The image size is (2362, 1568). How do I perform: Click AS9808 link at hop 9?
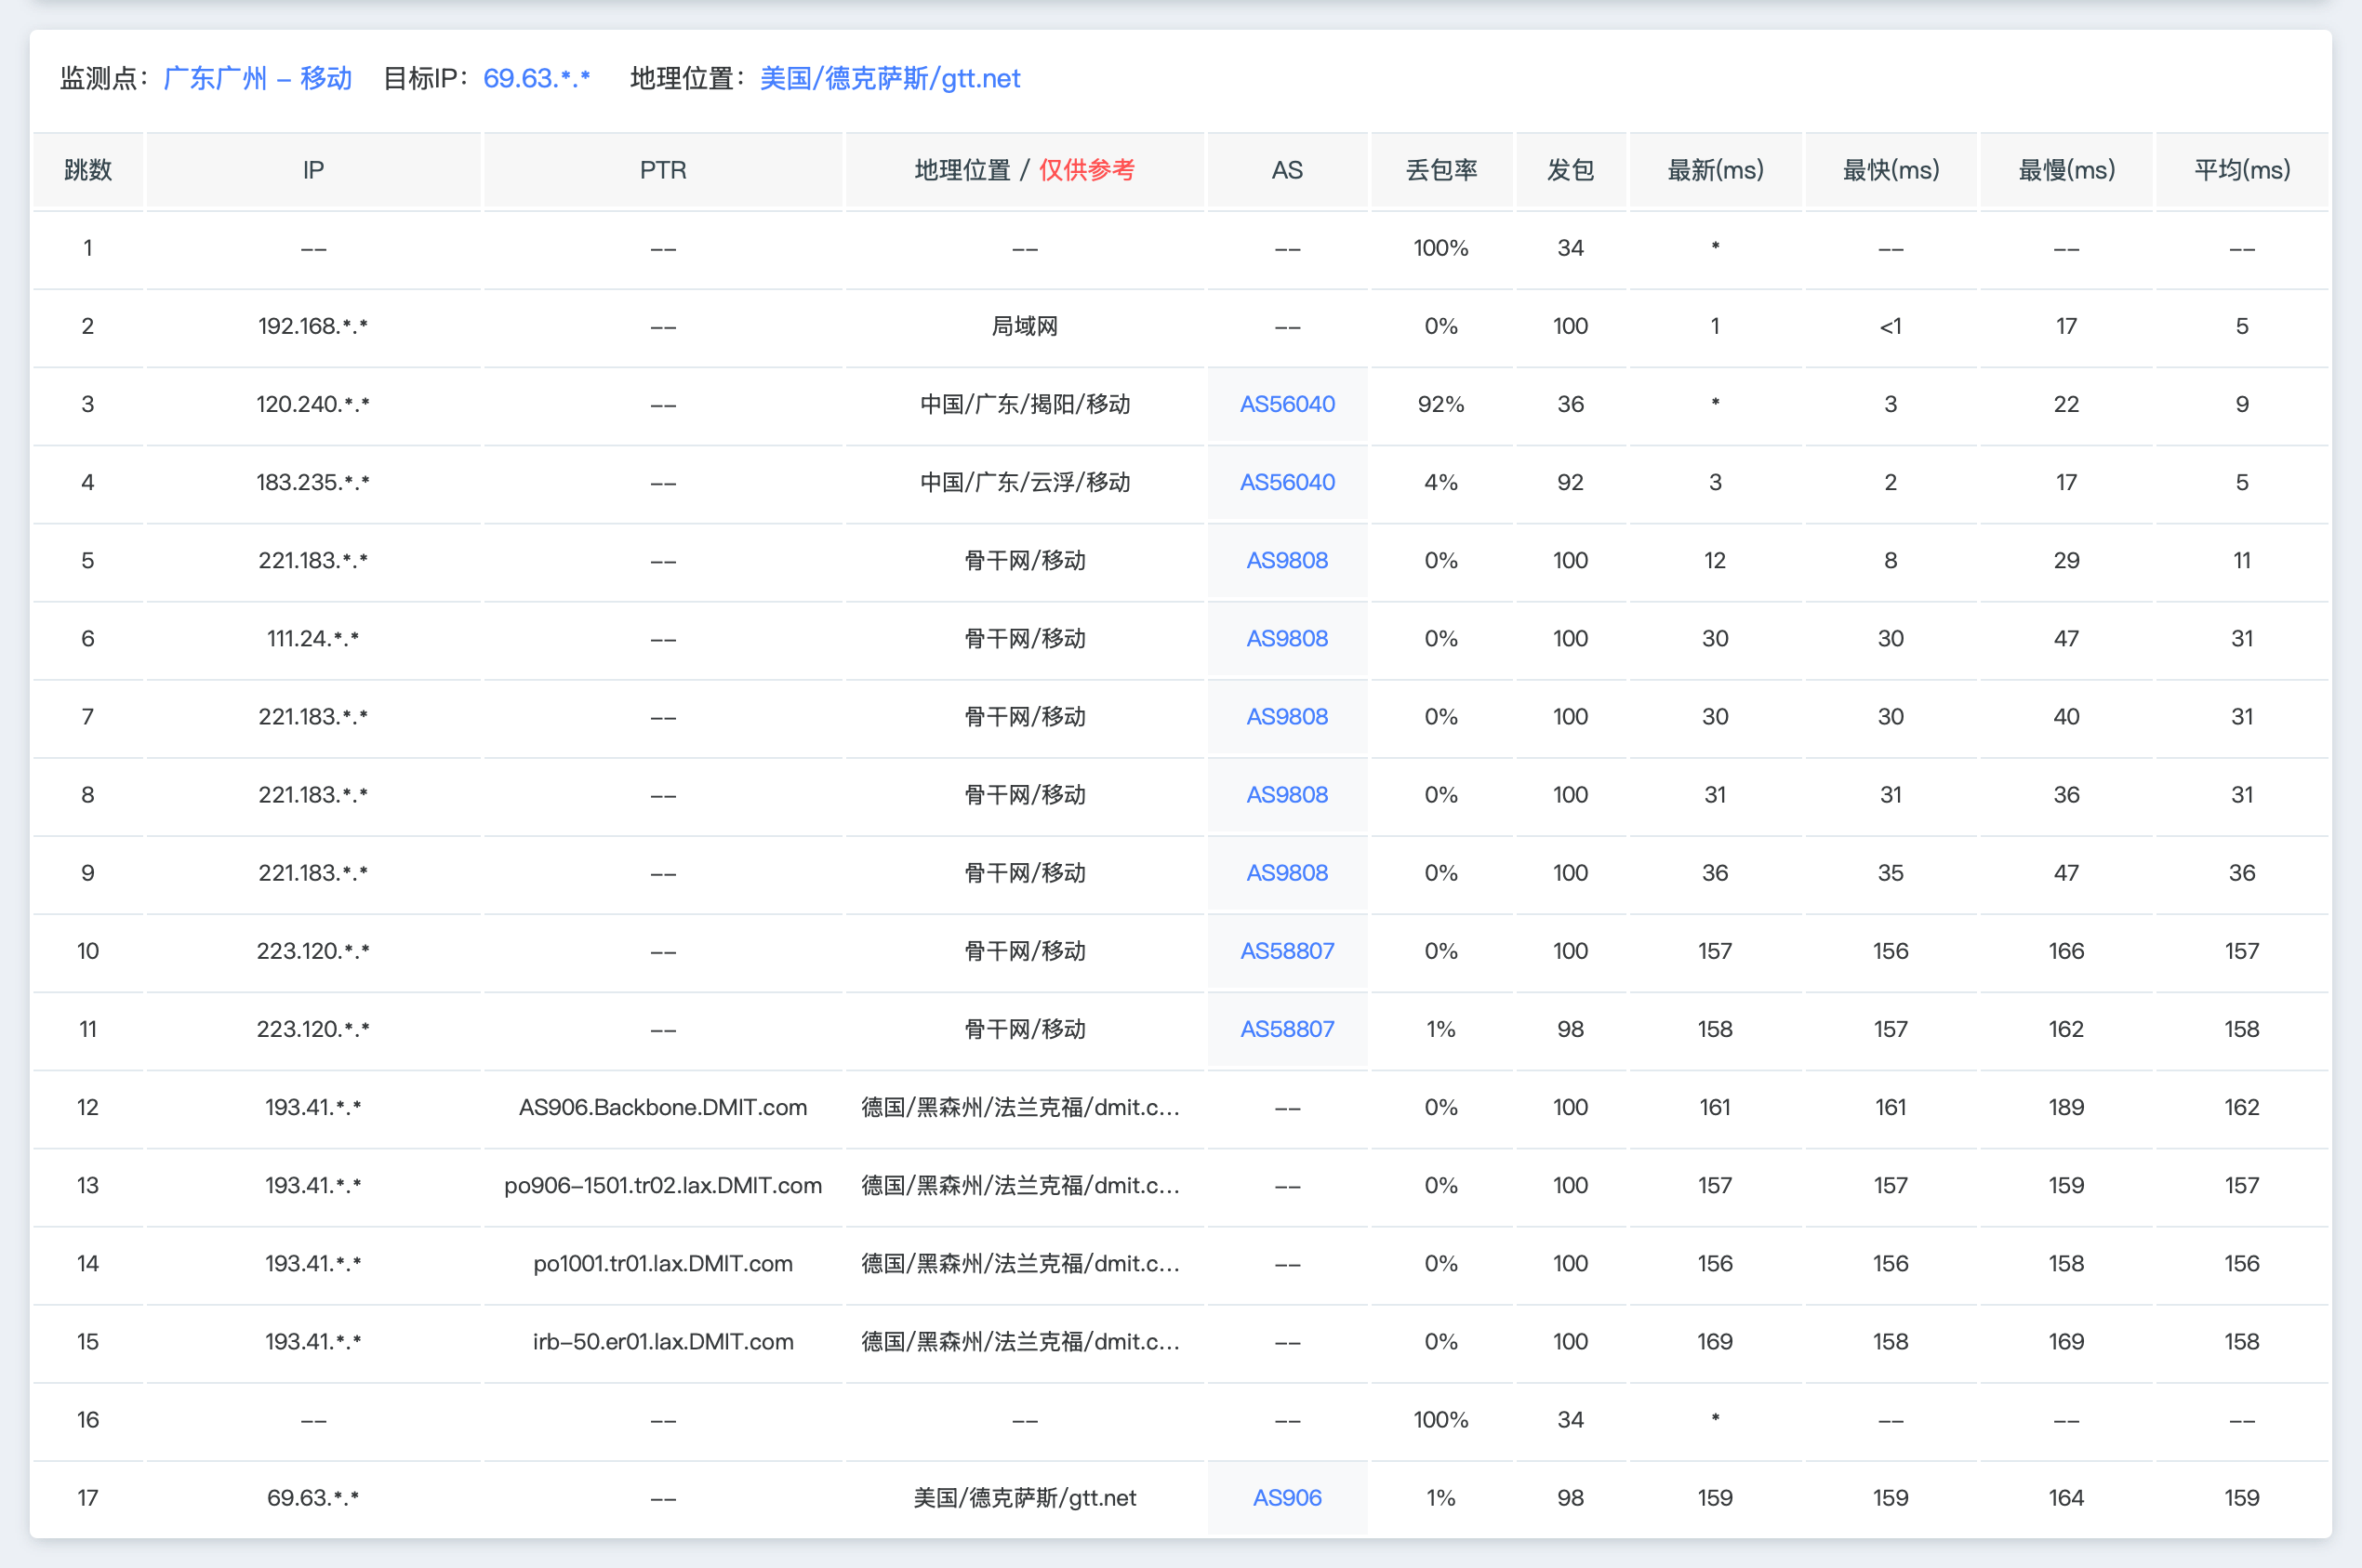pyautogui.click(x=1287, y=872)
